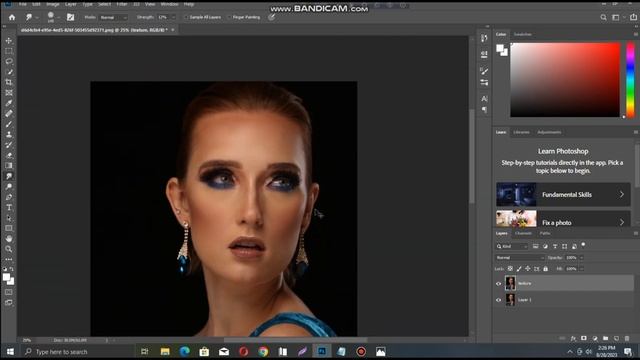Open the Fix a photo tutorial
The height and width of the screenshot is (360, 640).
coord(563,220)
